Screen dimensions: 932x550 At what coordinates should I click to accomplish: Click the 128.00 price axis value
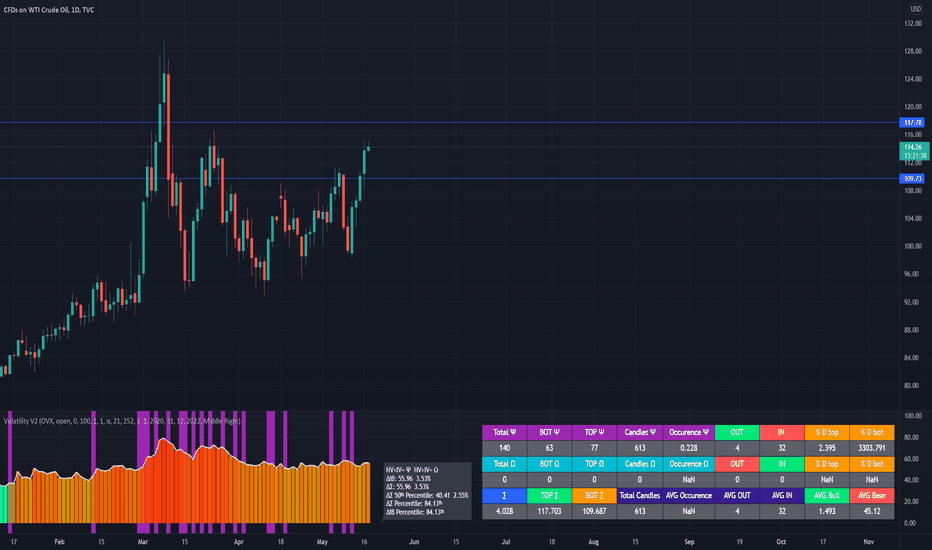912,51
